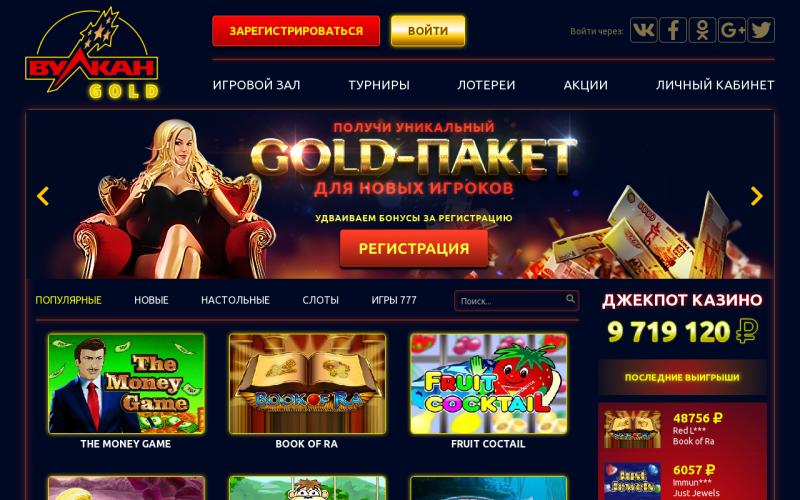Show the previous banner slide arrow
Image resolution: width=800 pixels, height=500 pixels.
pos(43,196)
